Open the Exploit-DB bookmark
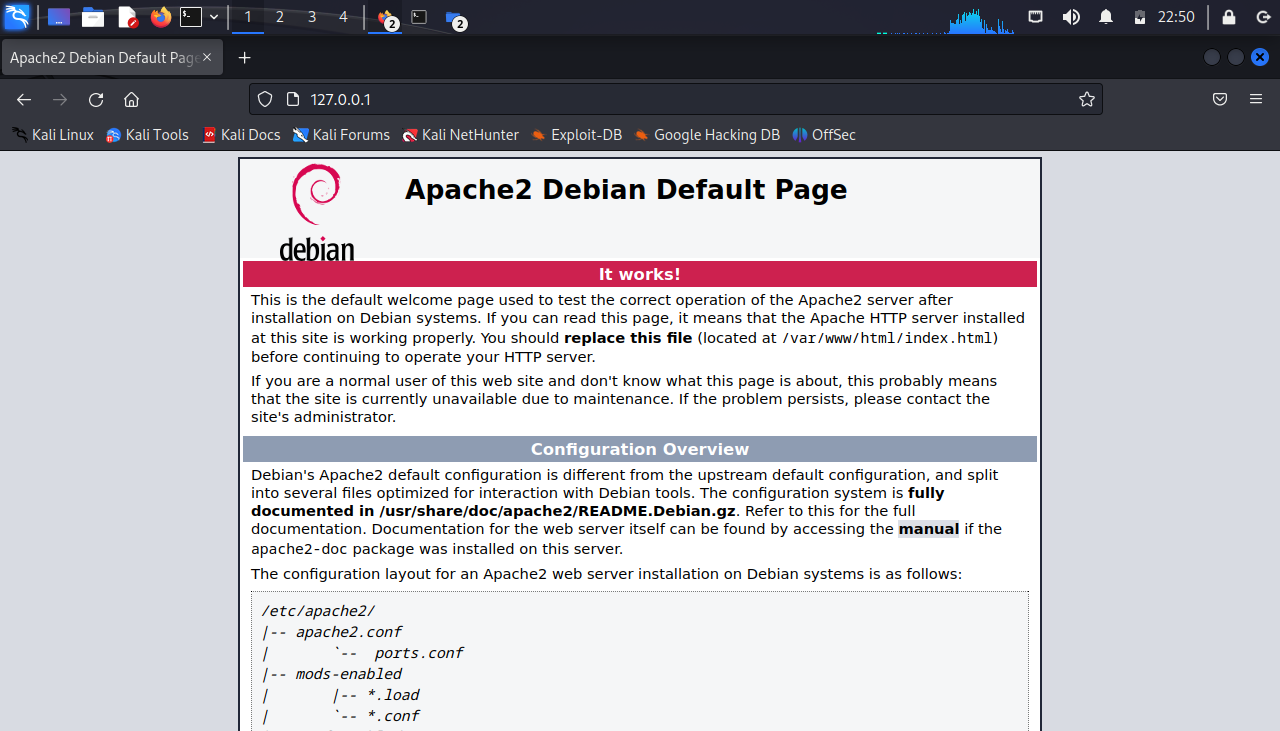Viewport: 1280px width, 731px height. (x=576, y=135)
